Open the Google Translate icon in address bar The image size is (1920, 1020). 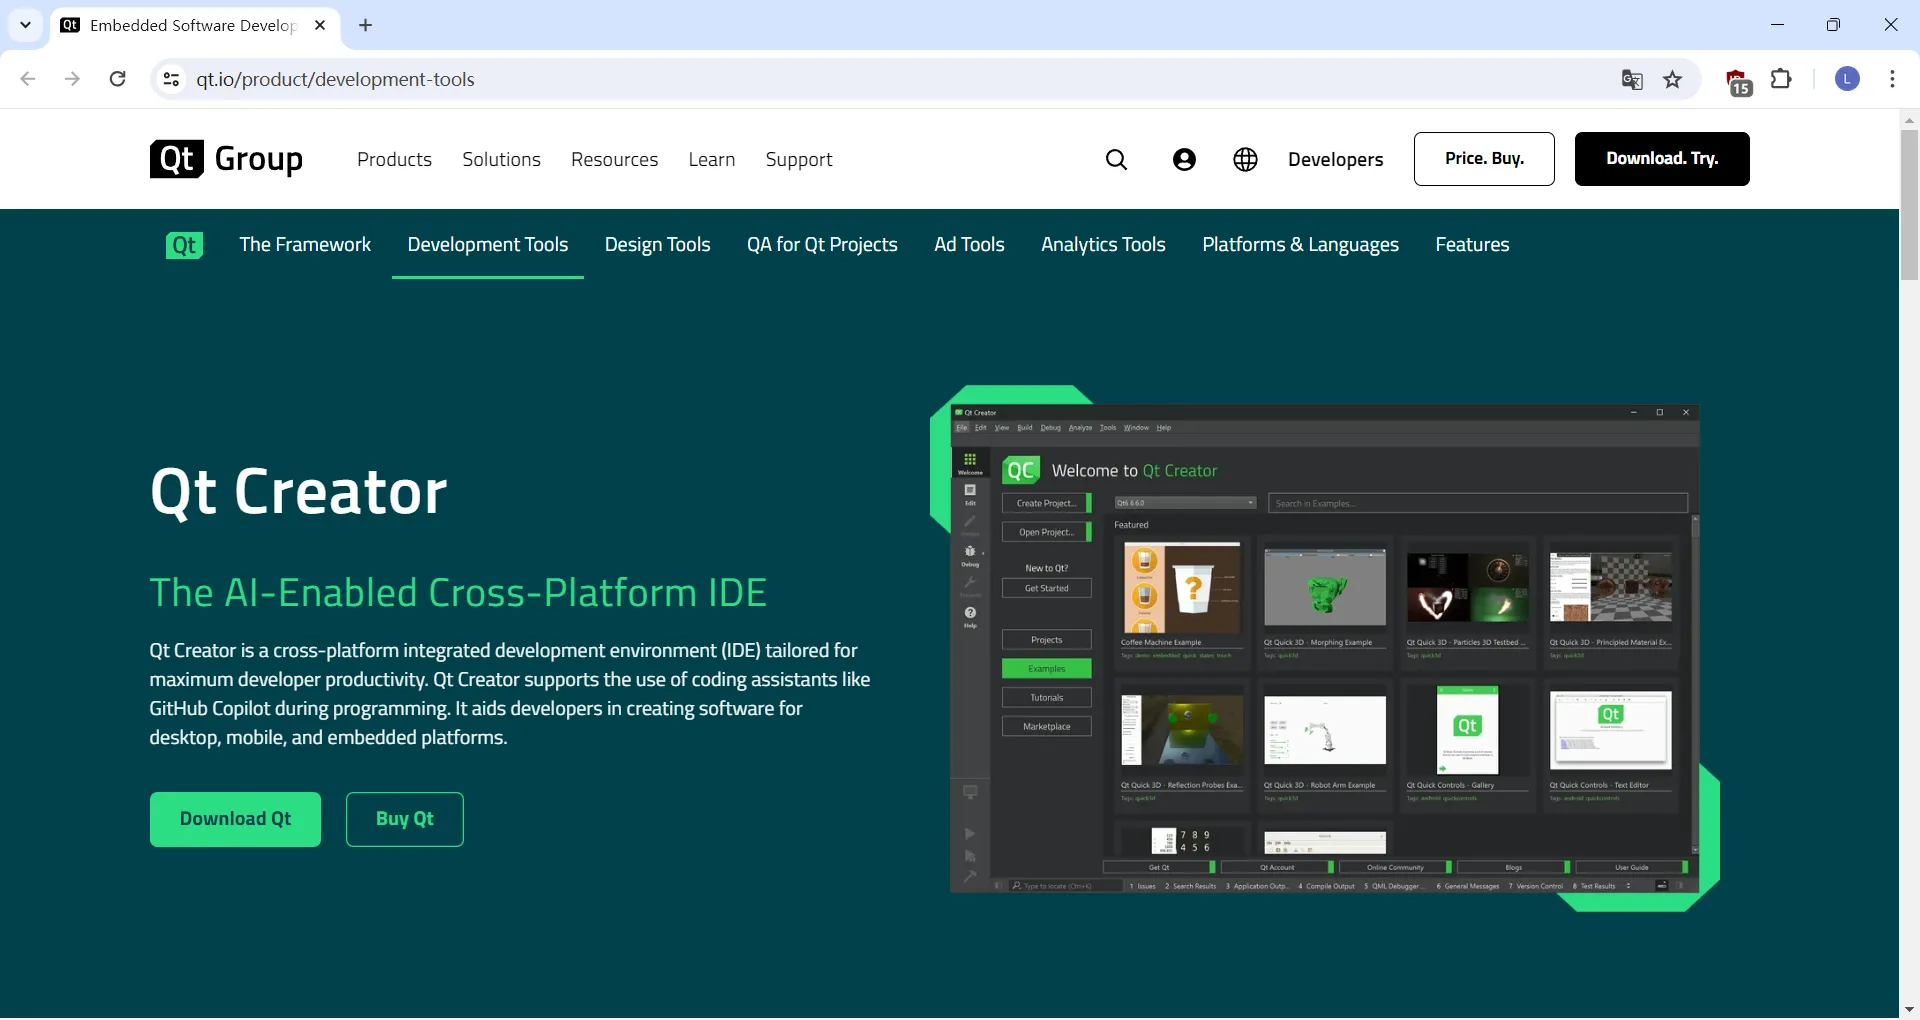click(x=1632, y=80)
